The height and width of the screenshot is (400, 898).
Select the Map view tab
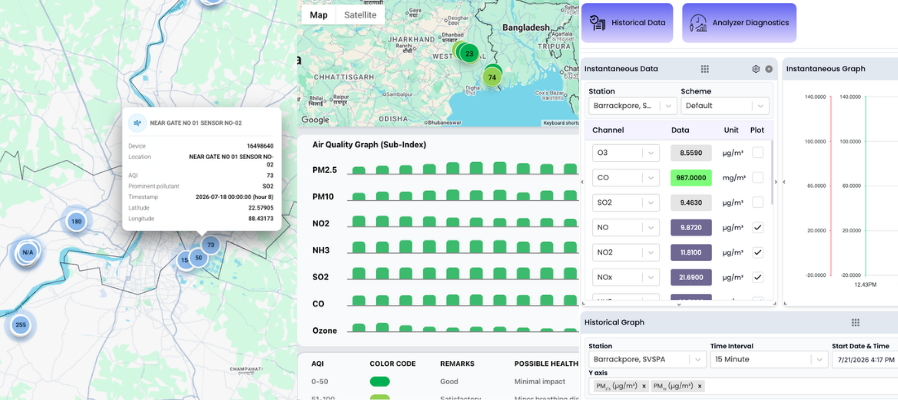pyautogui.click(x=318, y=15)
